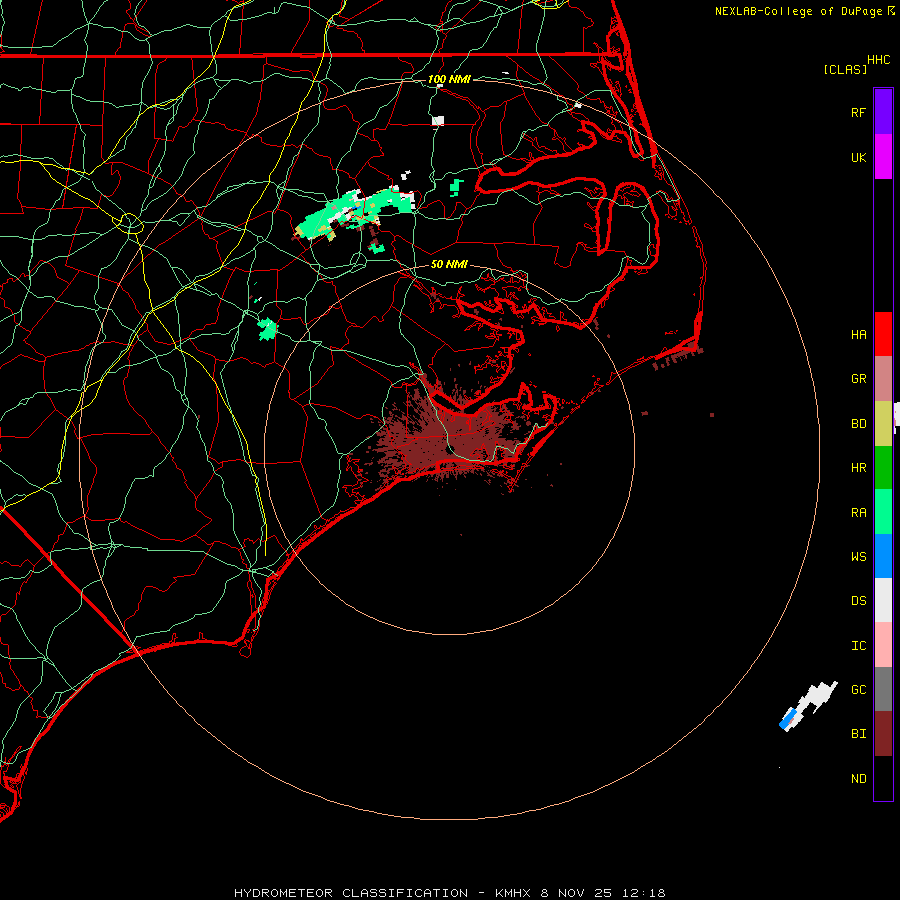This screenshot has height=900, width=900.
Task: Click the UK magenta legend swatch
Action: click(x=883, y=157)
